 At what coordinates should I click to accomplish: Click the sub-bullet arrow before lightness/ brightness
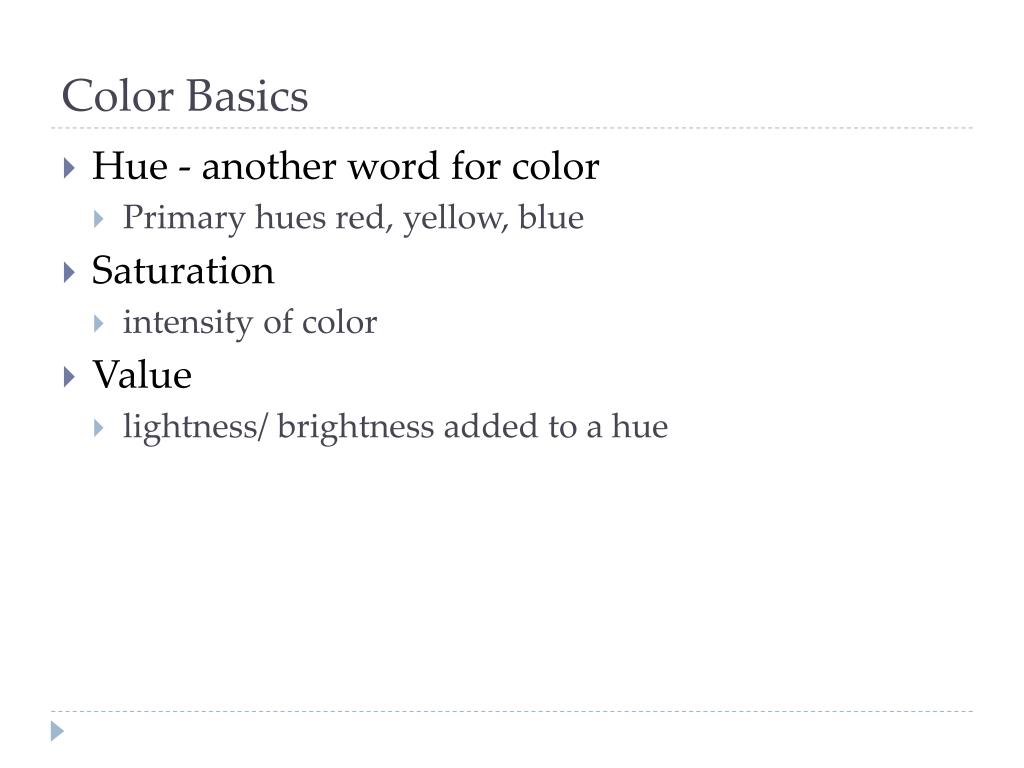(x=99, y=428)
